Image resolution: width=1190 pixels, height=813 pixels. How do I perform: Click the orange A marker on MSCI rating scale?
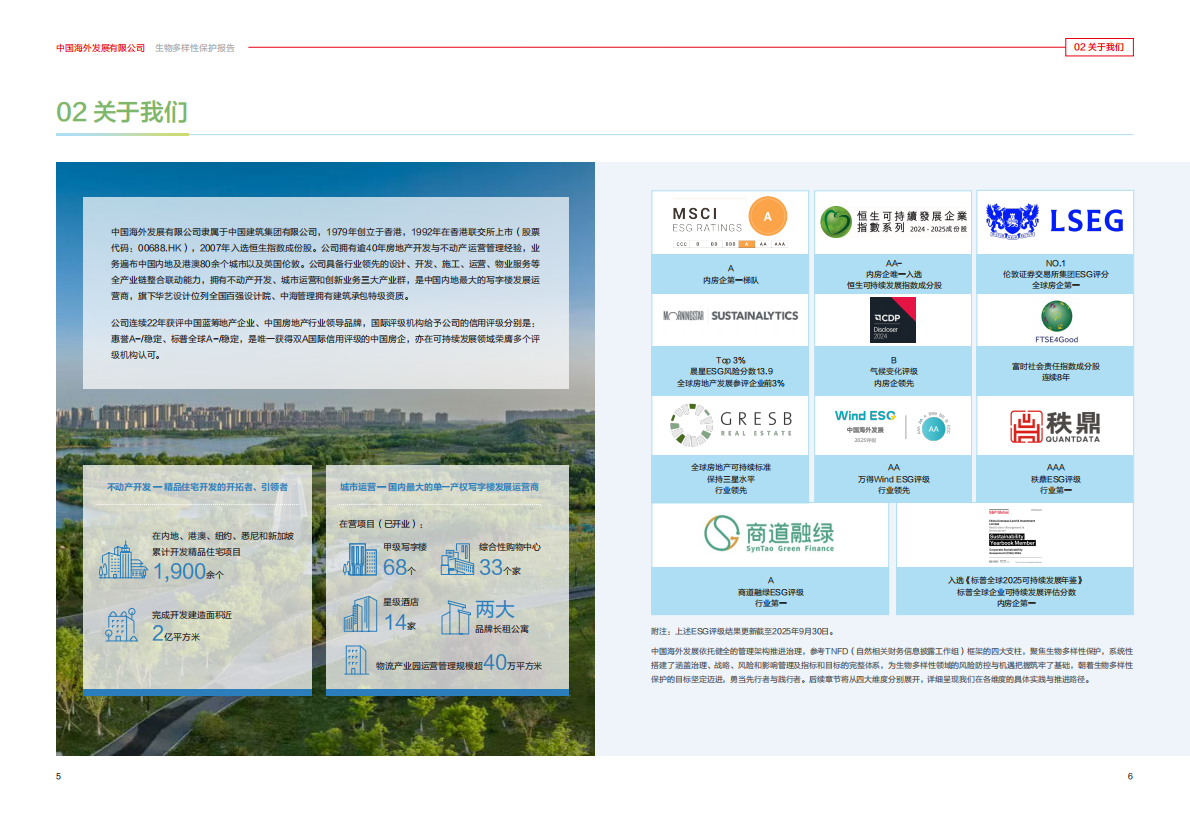coord(746,244)
